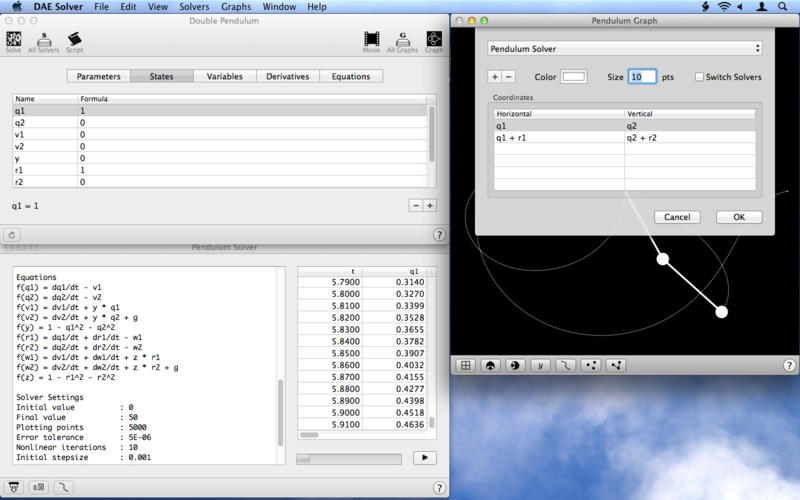Click the results table horizontal scrollbar
Viewport: 800px width, 500px height.
[309, 435]
